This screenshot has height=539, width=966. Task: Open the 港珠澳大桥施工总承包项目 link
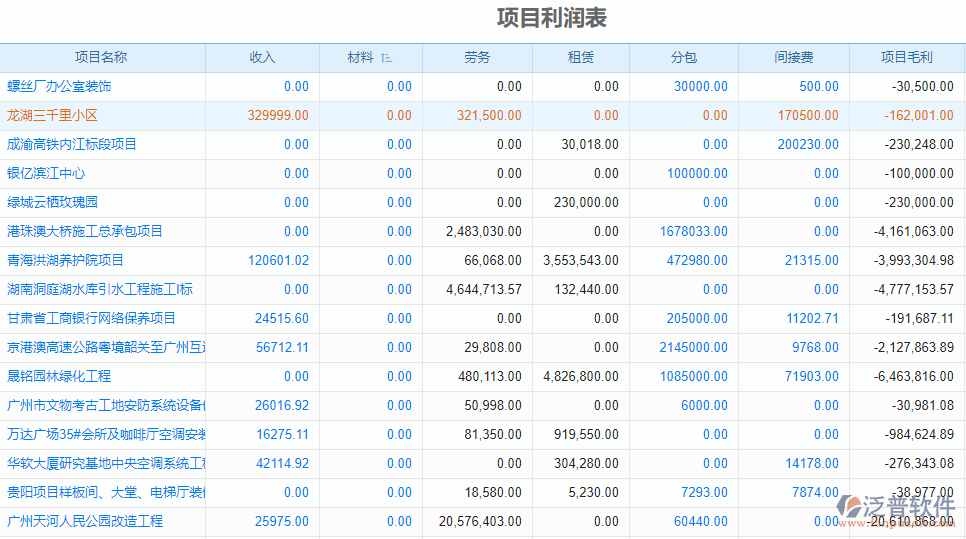[x=85, y=232]
